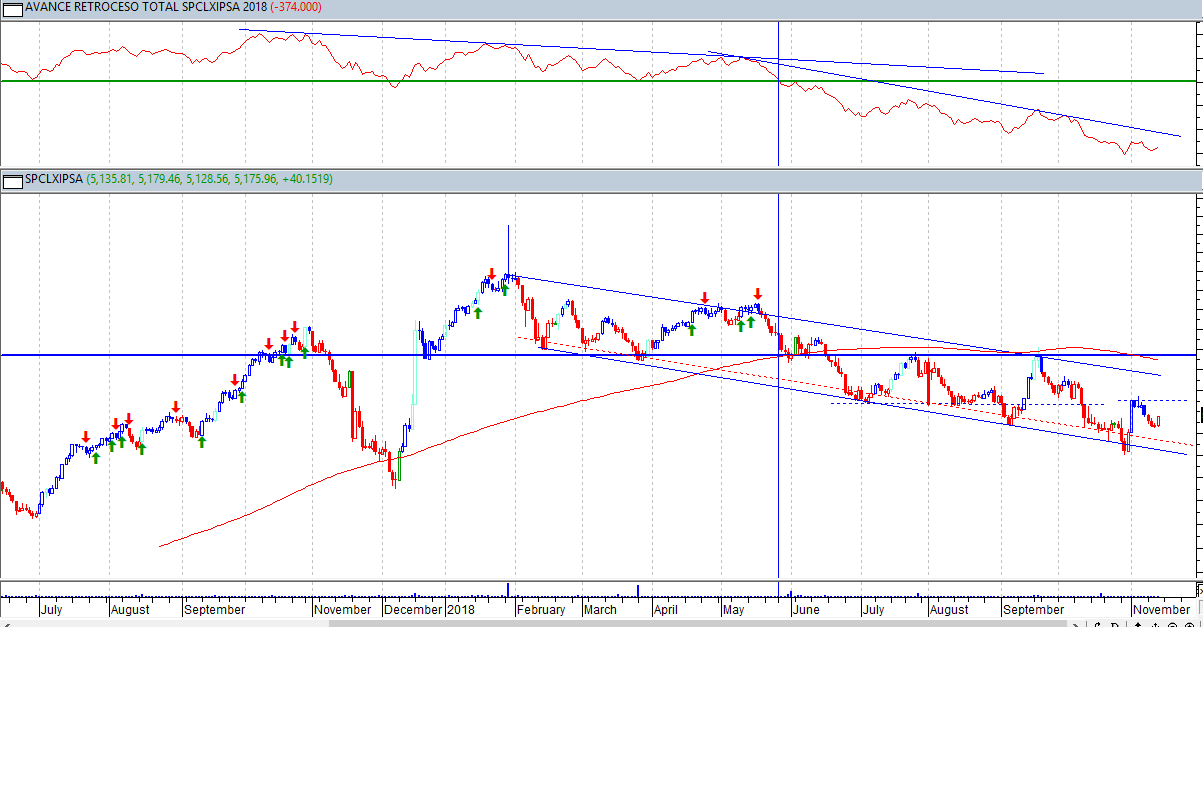Click the July label of 2018
This screenshot has width=1203, height=800.
pyautogui.click(x=873, y=609)
